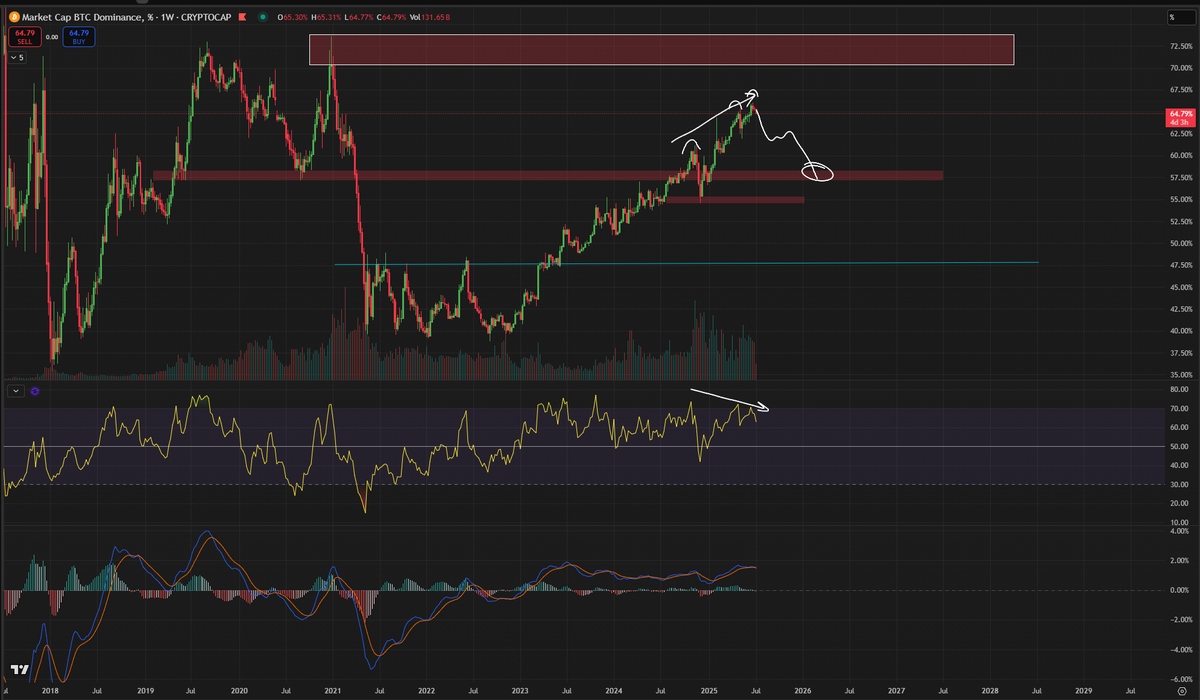Click the 0.00 spread value between SELL and BUY
The height and width of the screenshot is (700, 1200).
click(52, 36)
